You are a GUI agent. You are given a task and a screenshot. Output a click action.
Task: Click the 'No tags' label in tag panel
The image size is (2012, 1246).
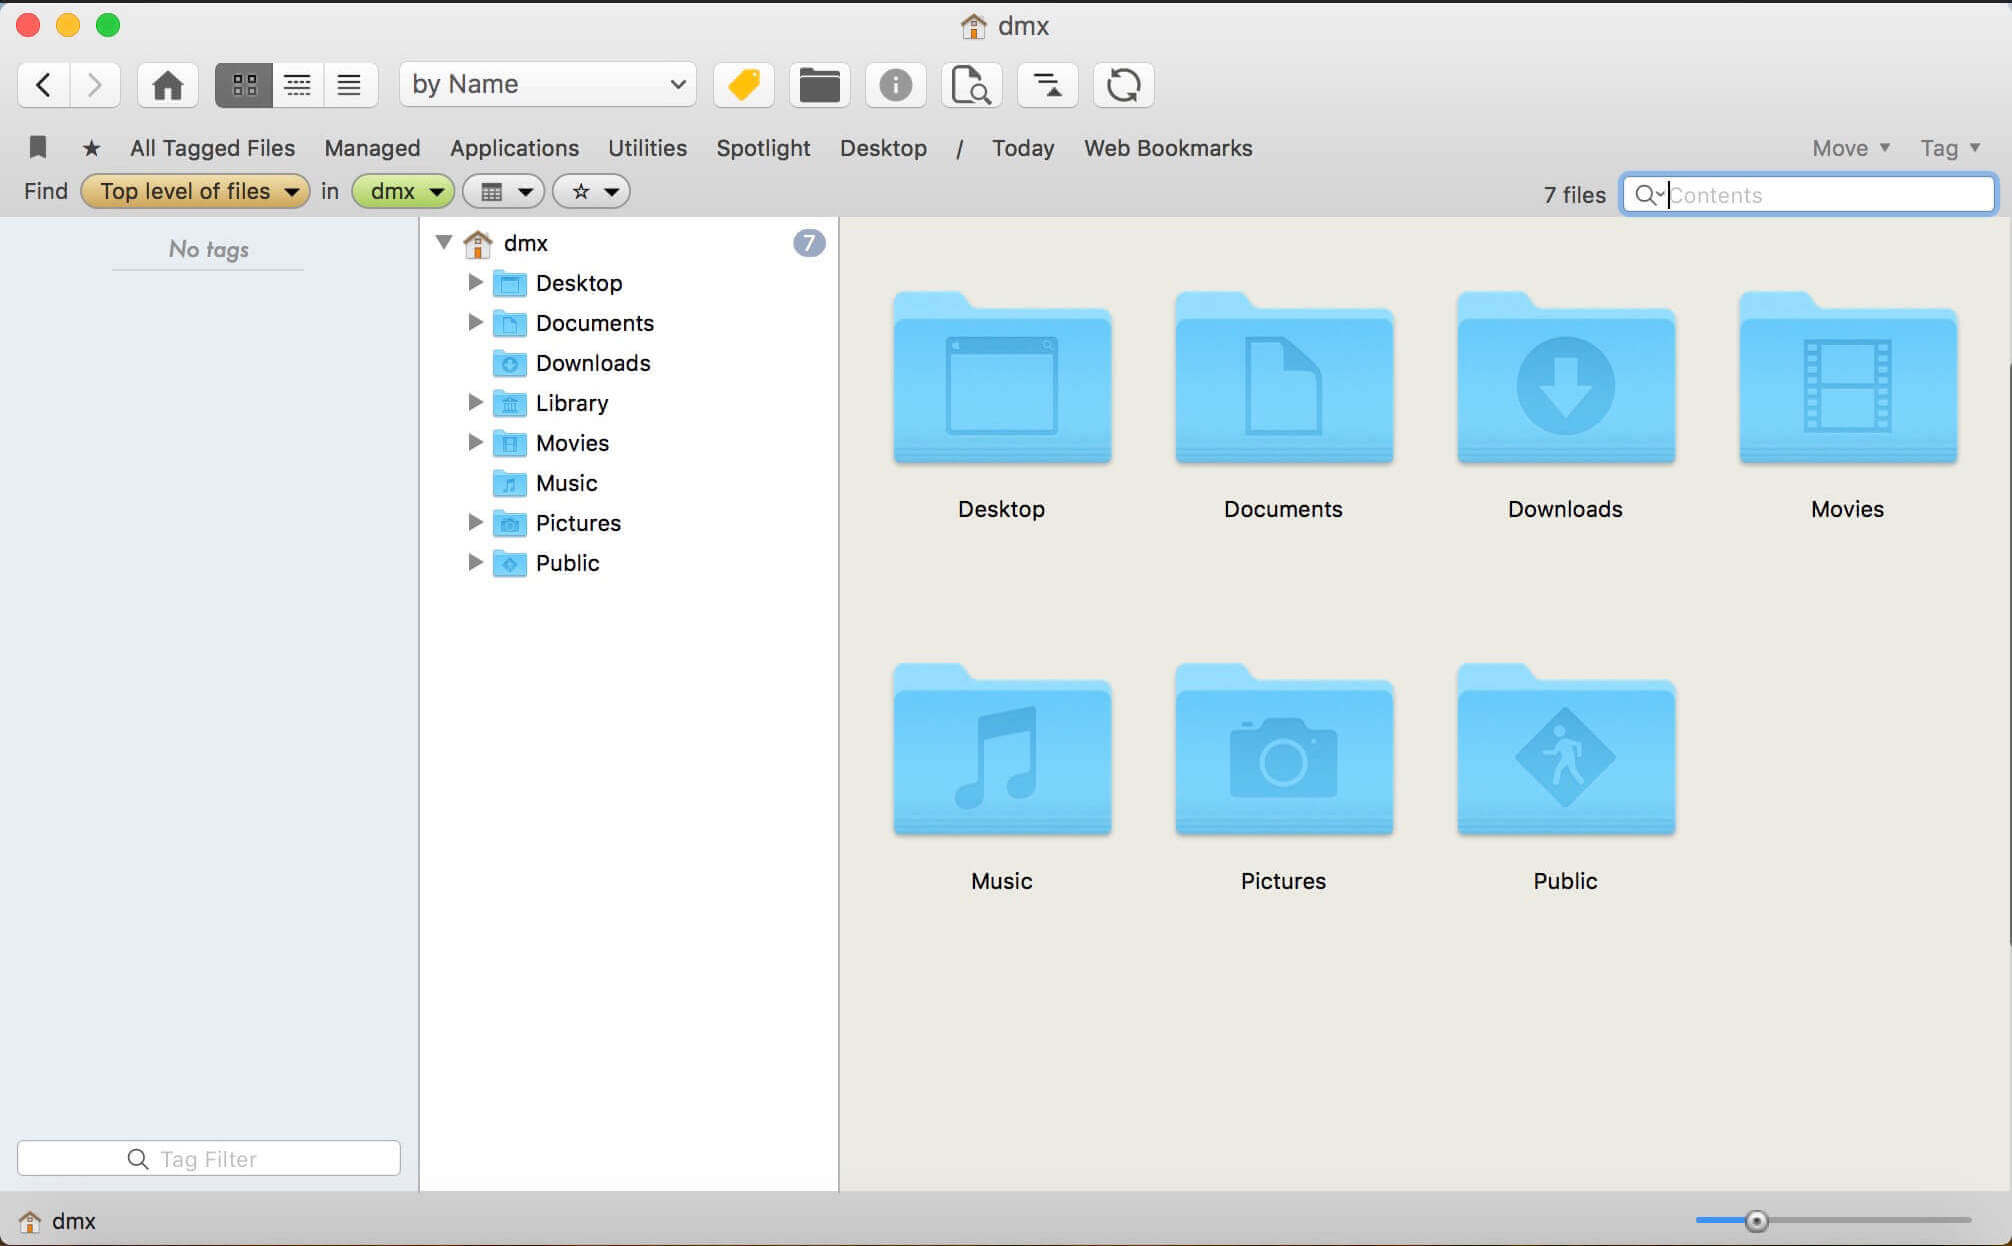209,249
